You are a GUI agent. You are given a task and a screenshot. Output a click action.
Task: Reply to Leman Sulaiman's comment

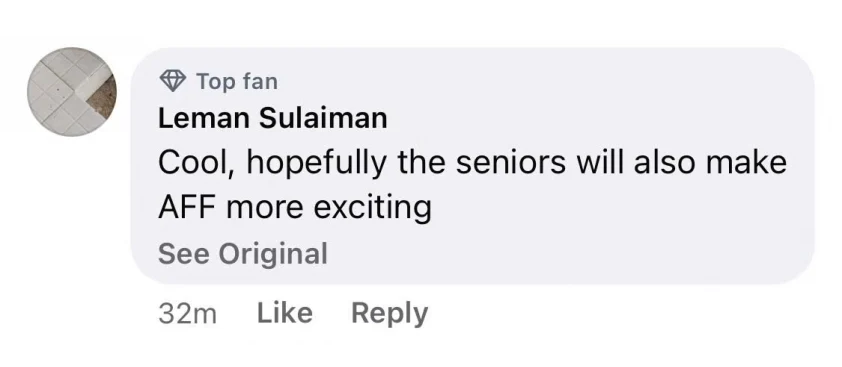[x=389, y=314]
